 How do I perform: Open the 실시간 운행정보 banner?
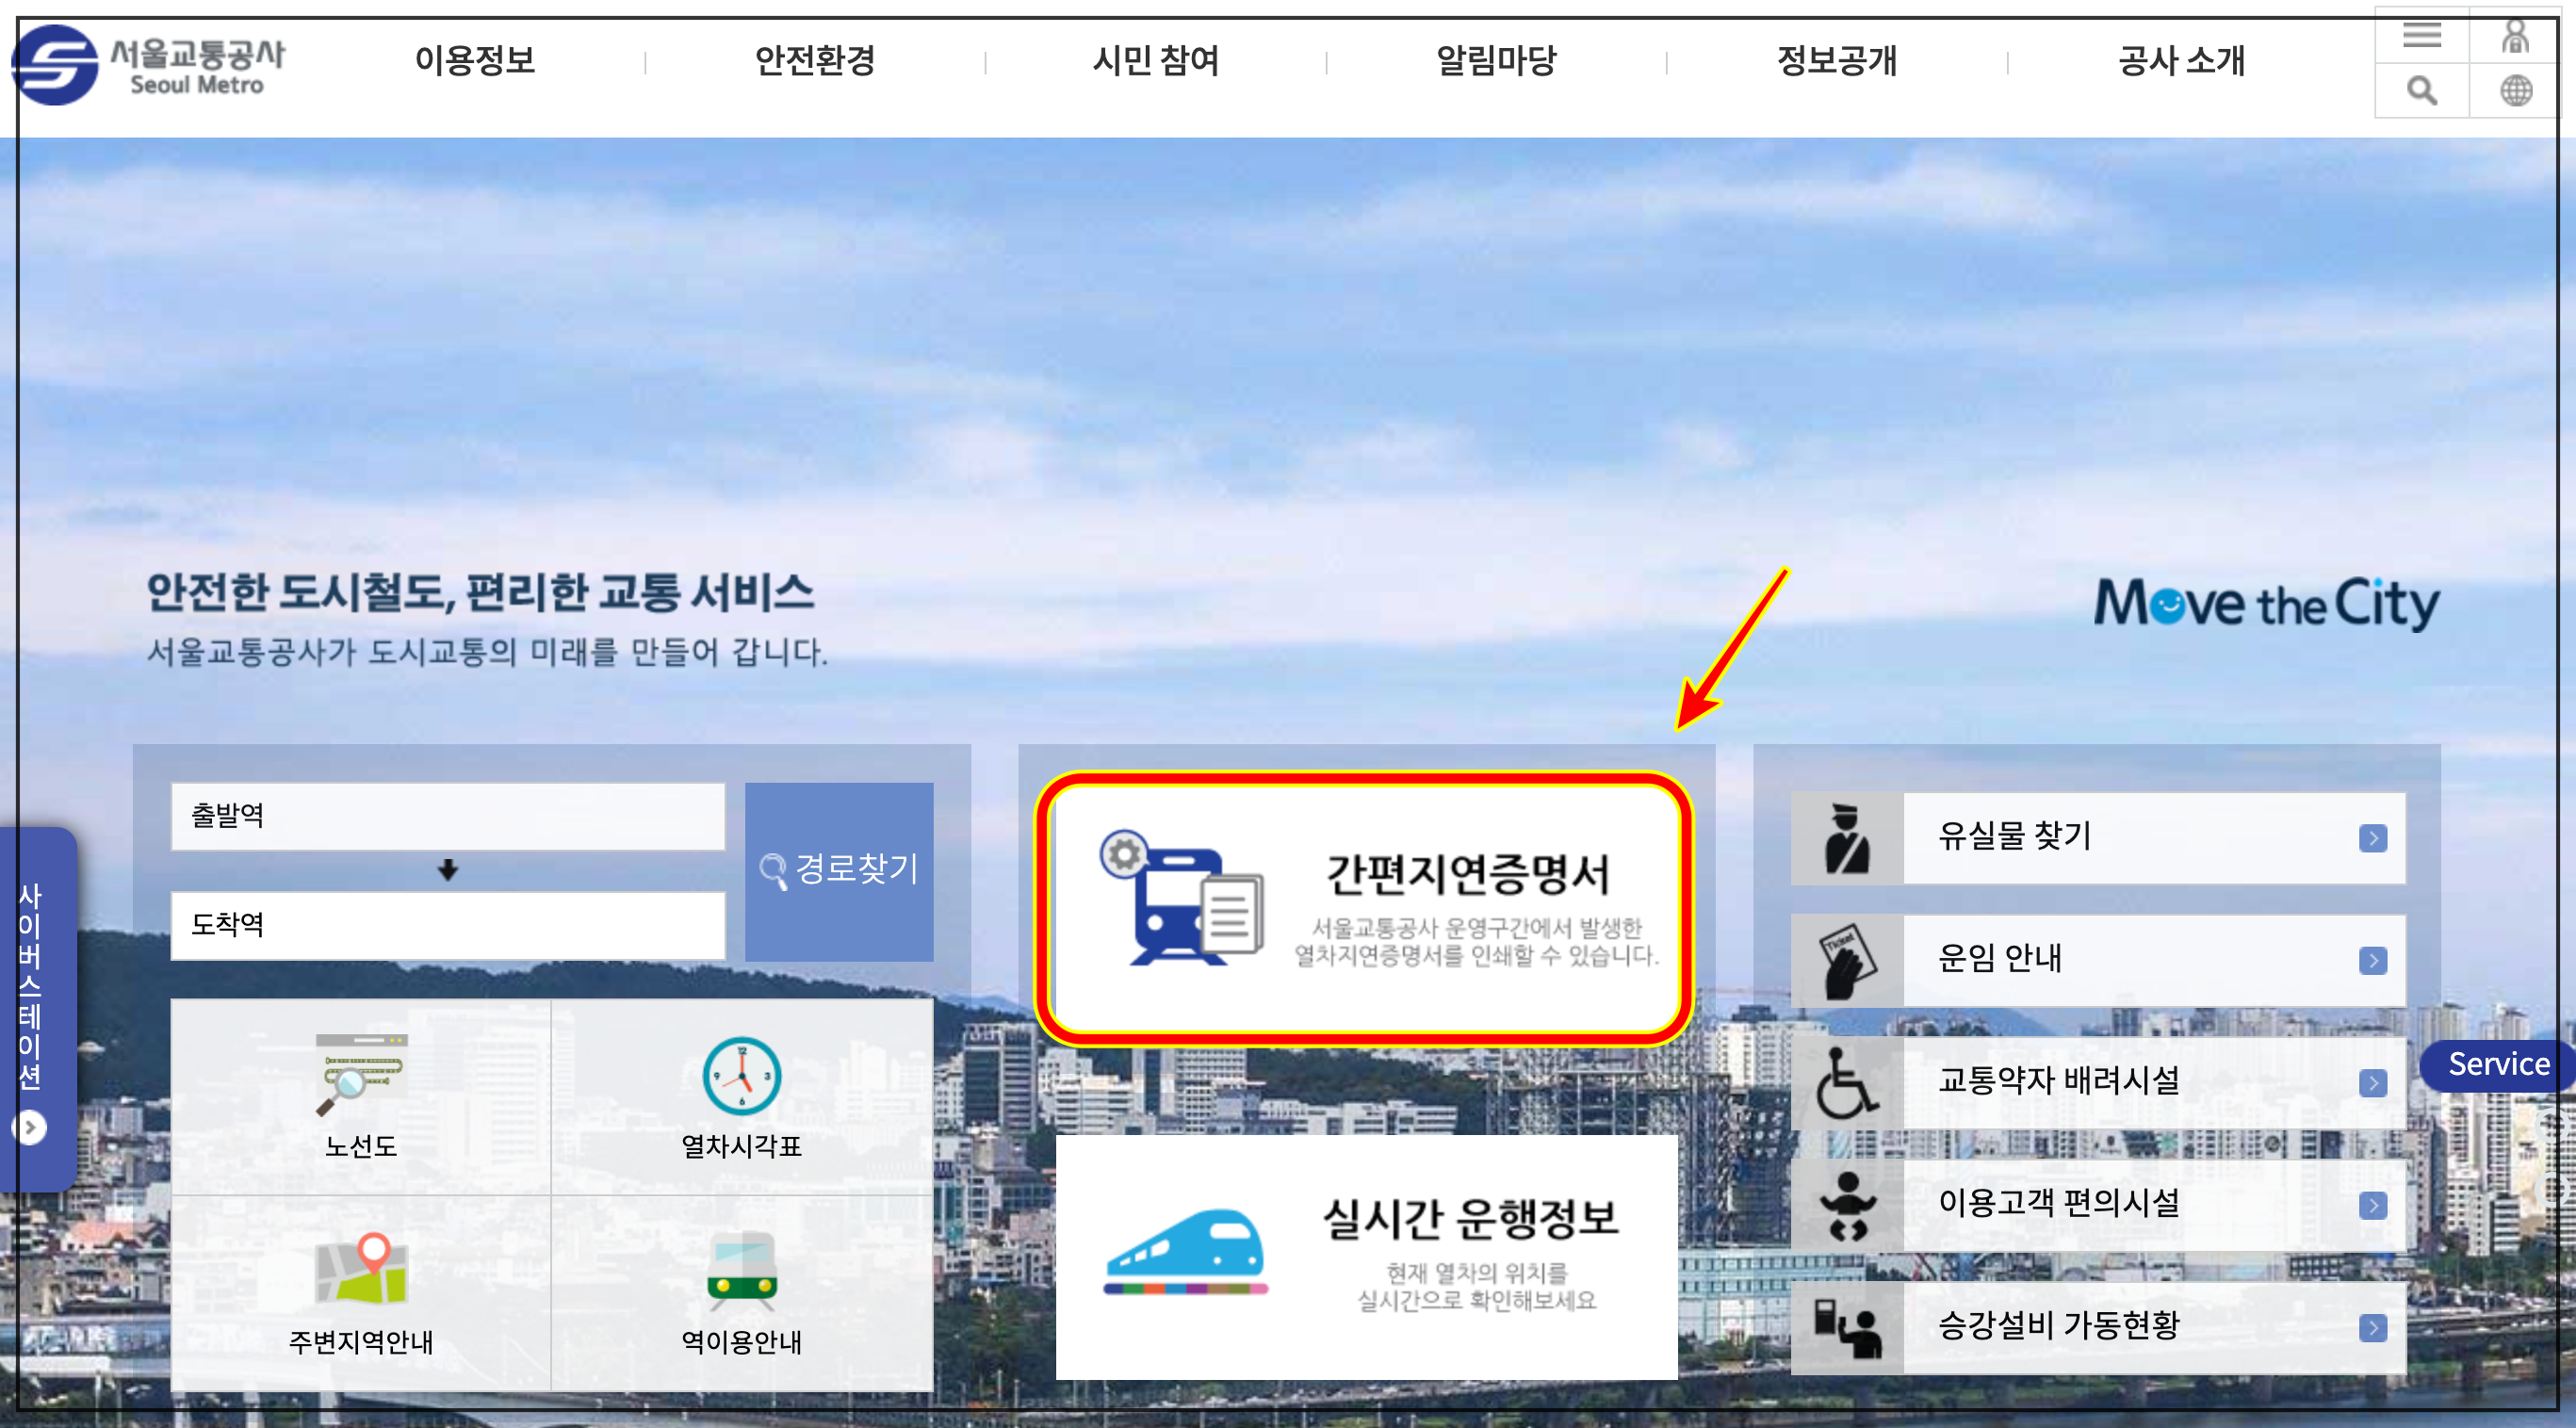[x=1365, y=1255]
